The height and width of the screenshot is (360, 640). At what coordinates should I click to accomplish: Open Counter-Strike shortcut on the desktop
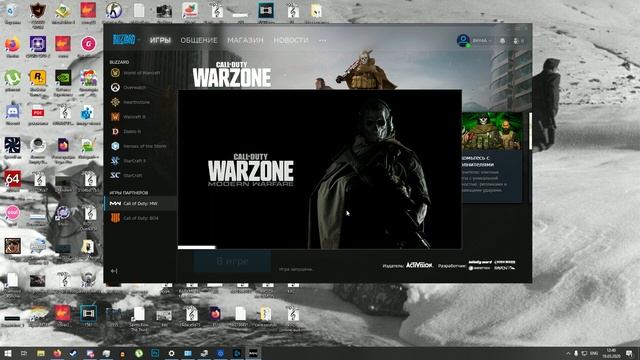point(113,11)
